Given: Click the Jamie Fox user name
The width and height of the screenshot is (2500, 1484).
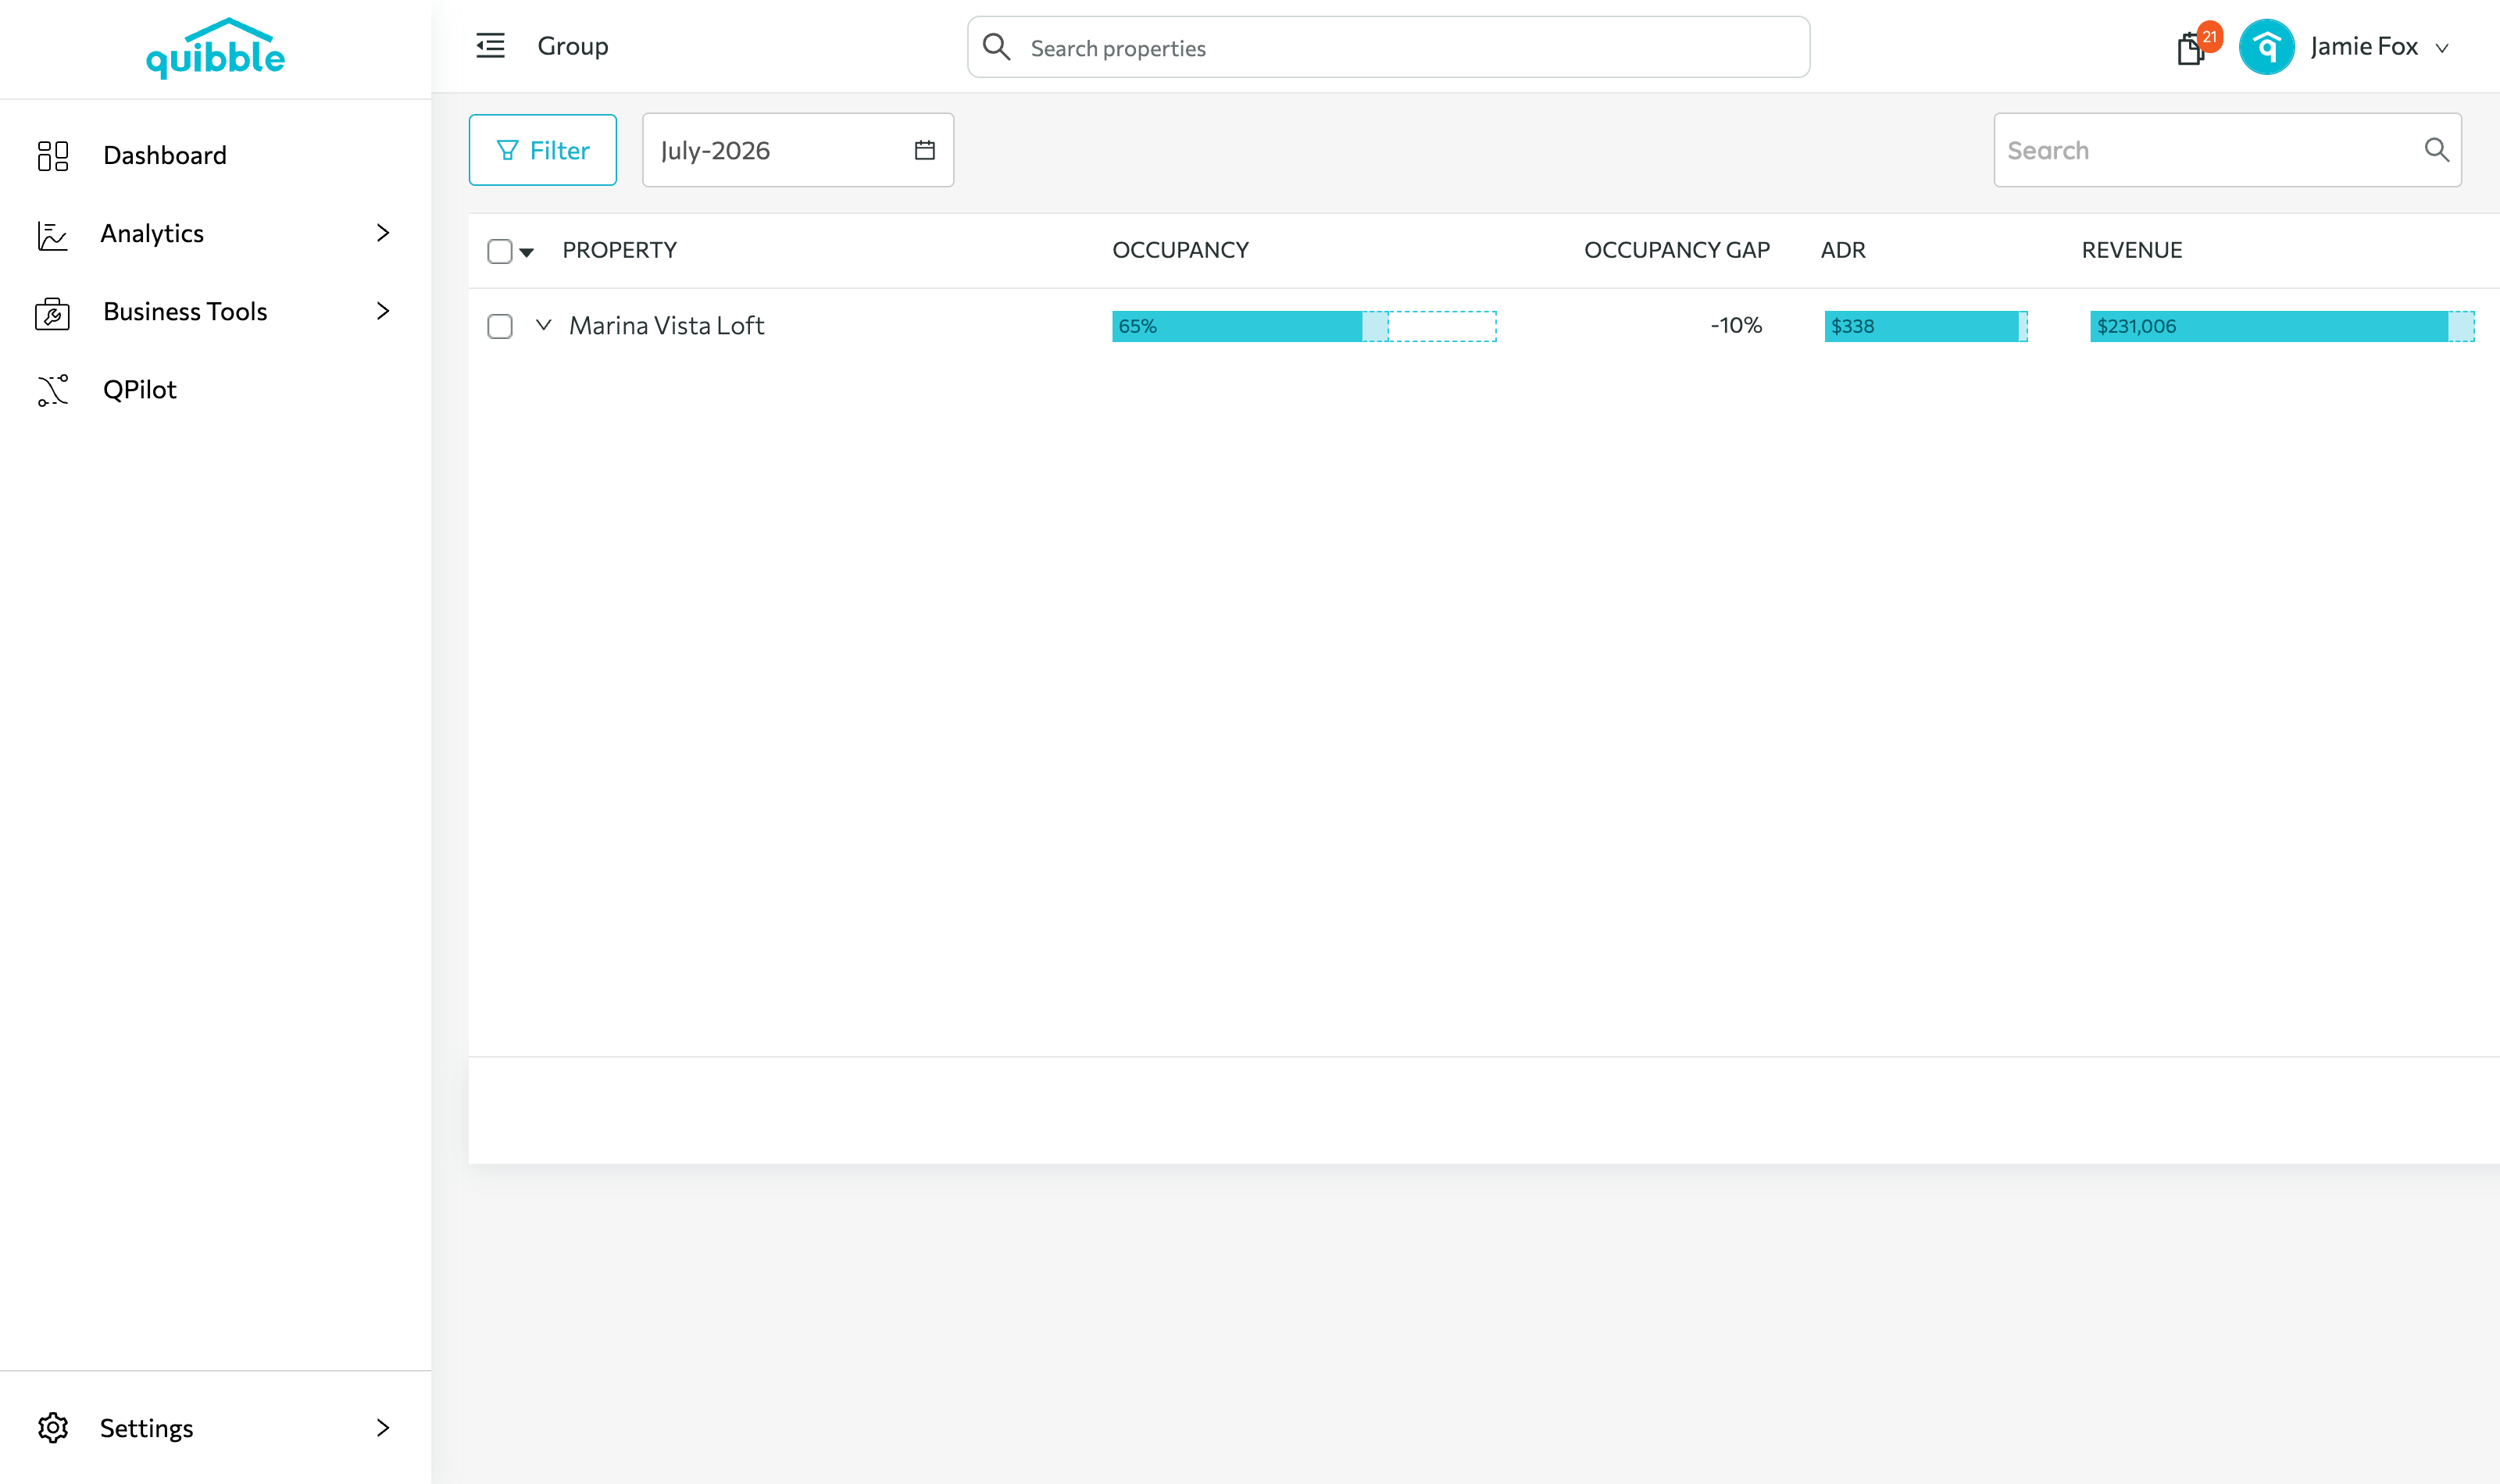Looking at the screenshot, I should [x=2364, y=46].
